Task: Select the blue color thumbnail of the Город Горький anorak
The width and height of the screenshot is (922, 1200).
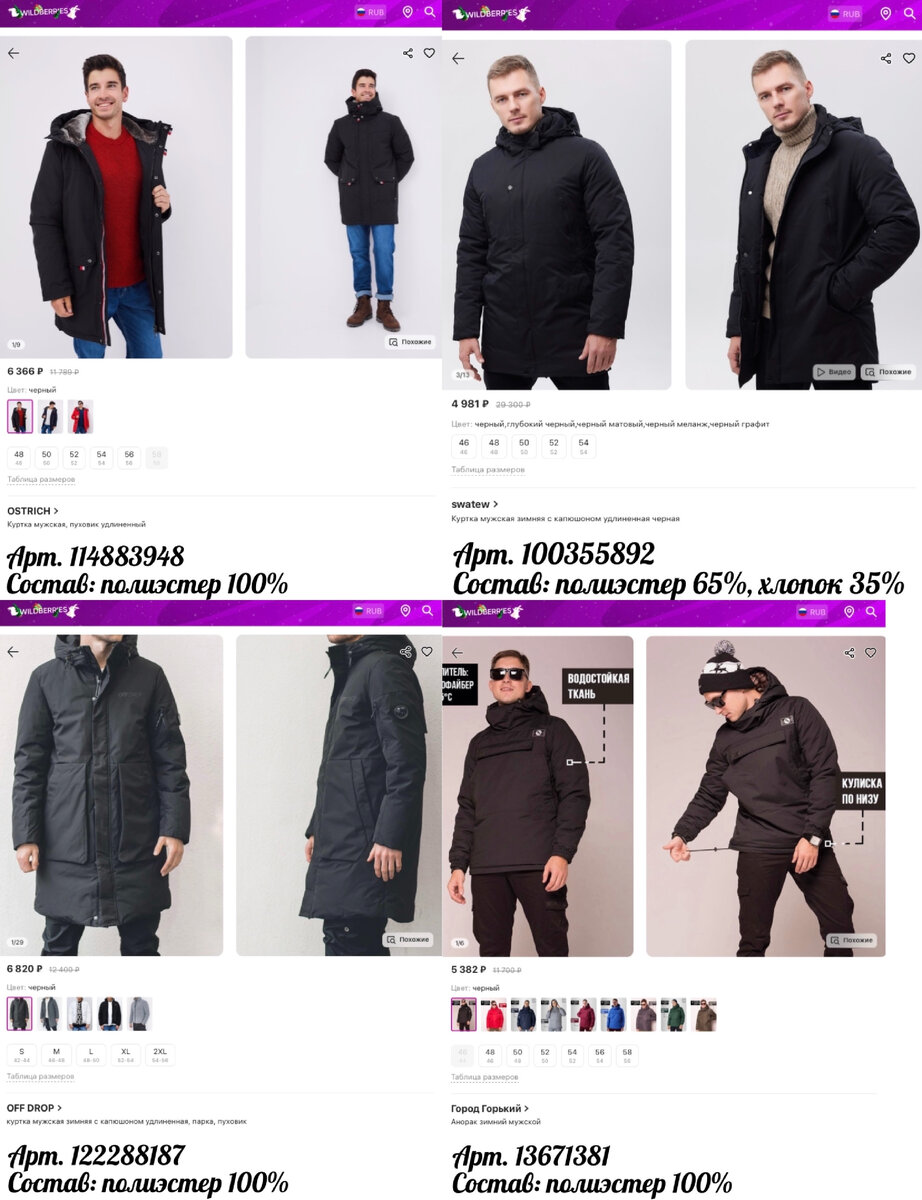Action: coord(613,1014)
